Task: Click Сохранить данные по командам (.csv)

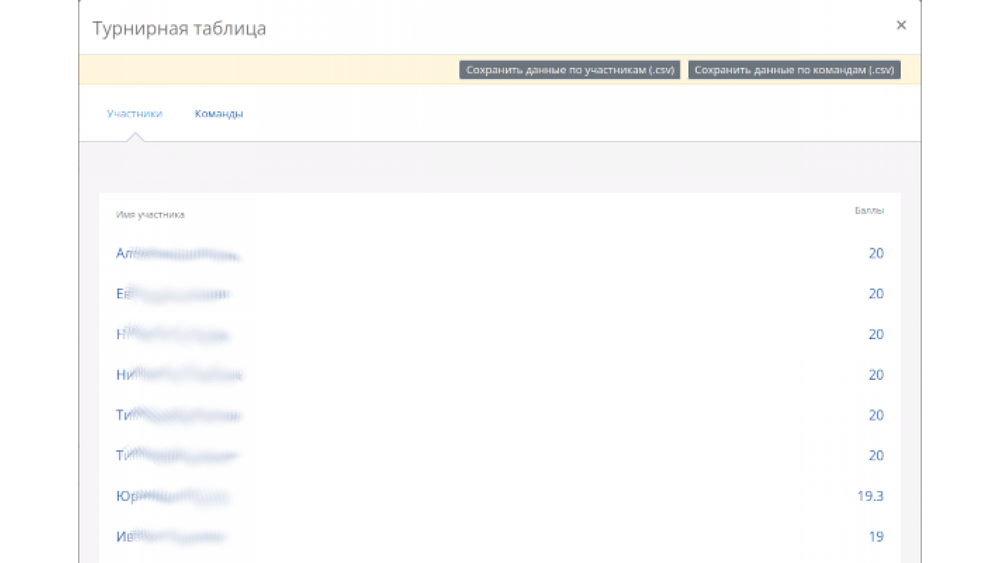Action: (794, 70)
